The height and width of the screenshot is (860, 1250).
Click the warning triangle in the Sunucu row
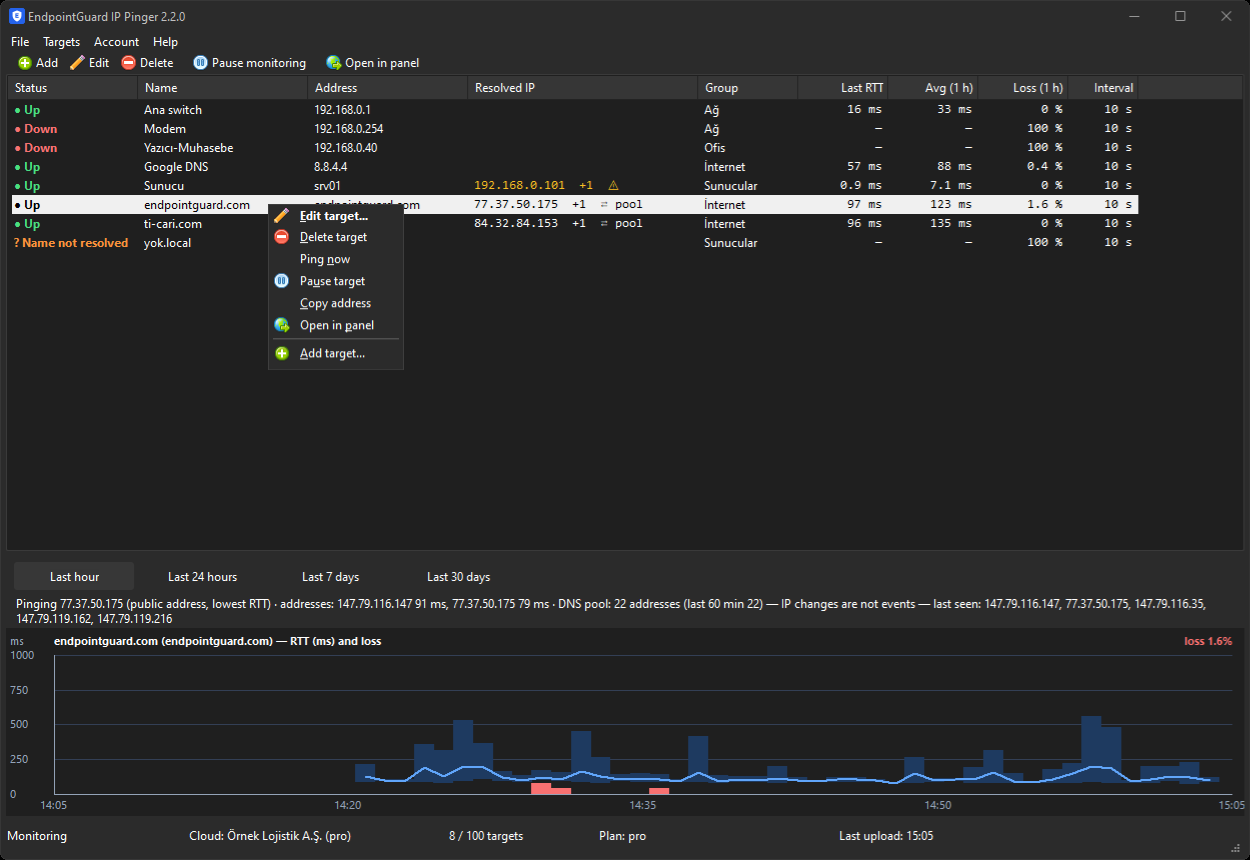click(613, 185)
